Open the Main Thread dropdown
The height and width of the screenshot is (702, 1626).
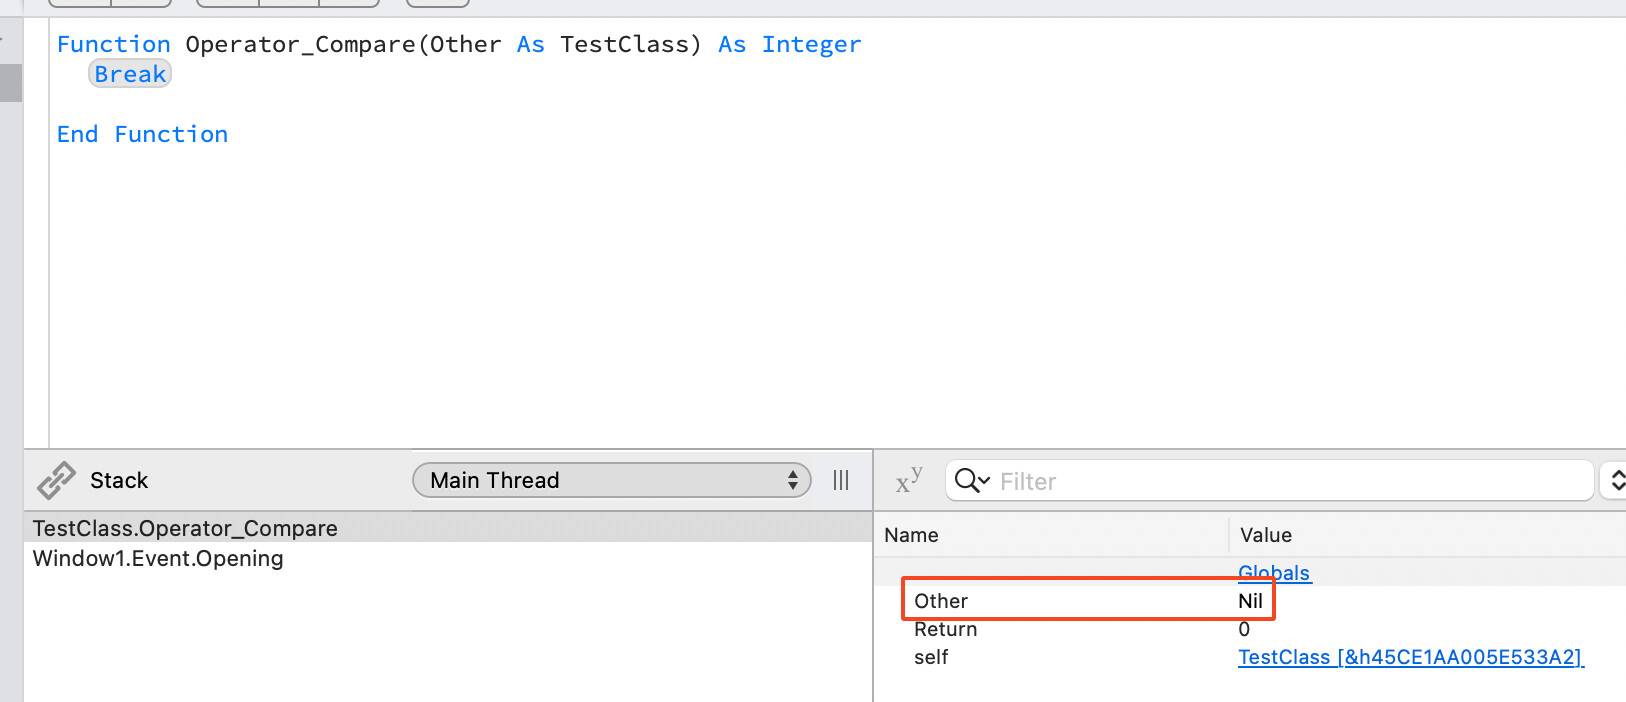click(611, 480)
